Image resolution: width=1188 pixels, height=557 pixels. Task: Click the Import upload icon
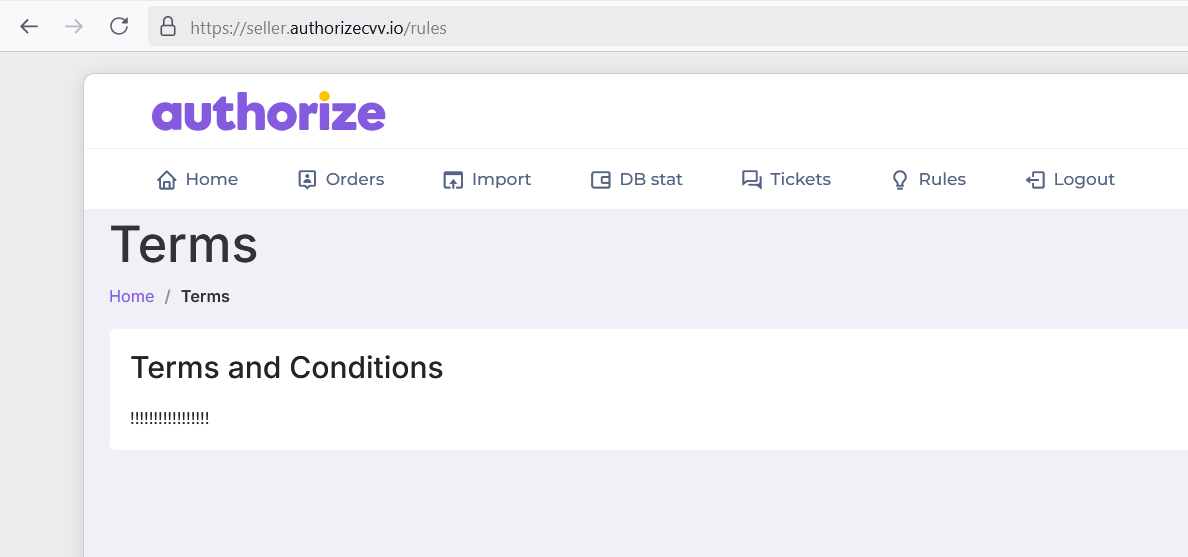click(453, 180)
